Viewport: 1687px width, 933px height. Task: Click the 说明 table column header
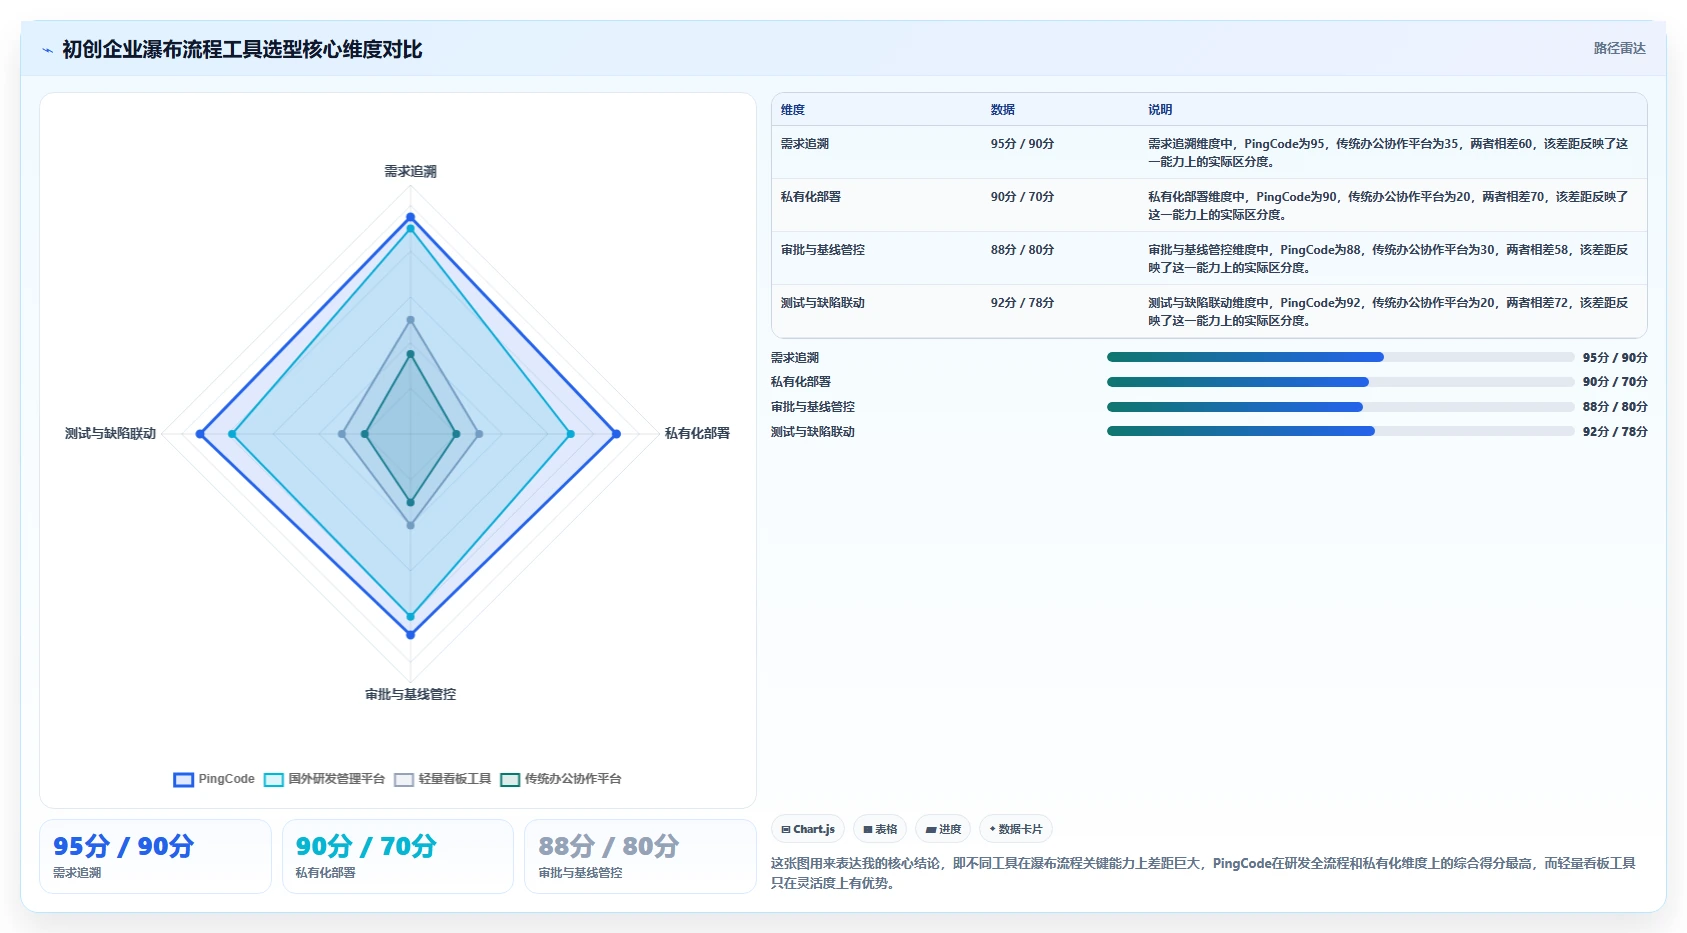tap(1160, 110)
